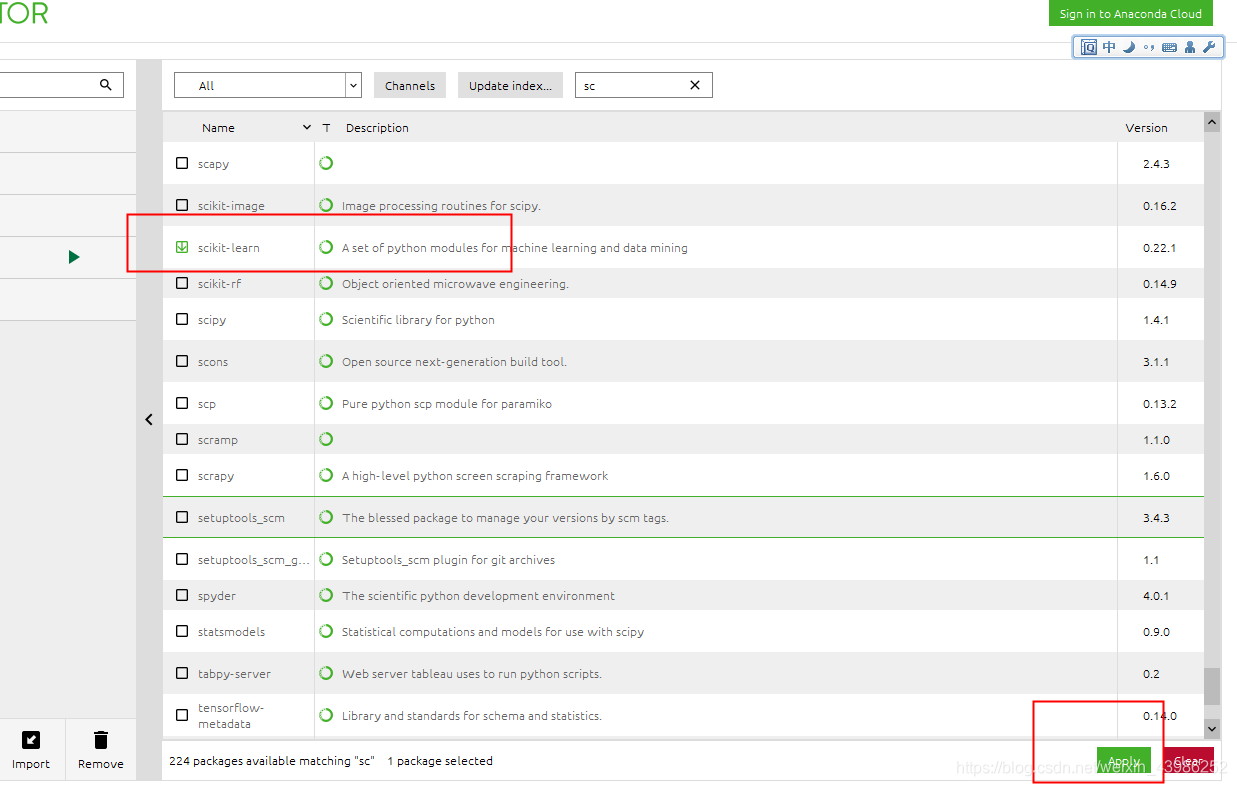Click the red Clear button
The height and width of the screenshot is (786, 1237).
tap(1188, 761)
